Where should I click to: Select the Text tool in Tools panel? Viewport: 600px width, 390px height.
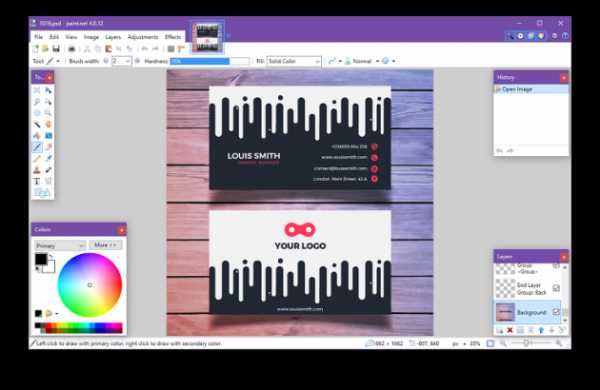37,181
